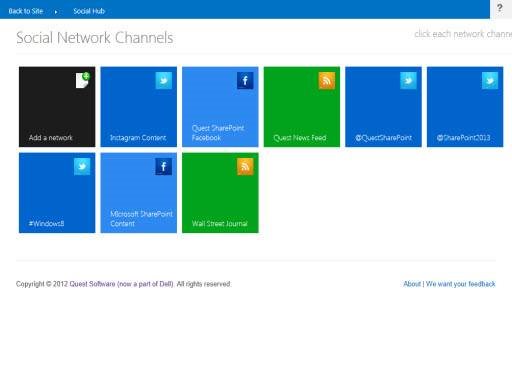Image resolution: width=512 pixels, height=384 pixels.
Task: Click RSS icon on Quest News Feed tile
Action: click(327, 81)
